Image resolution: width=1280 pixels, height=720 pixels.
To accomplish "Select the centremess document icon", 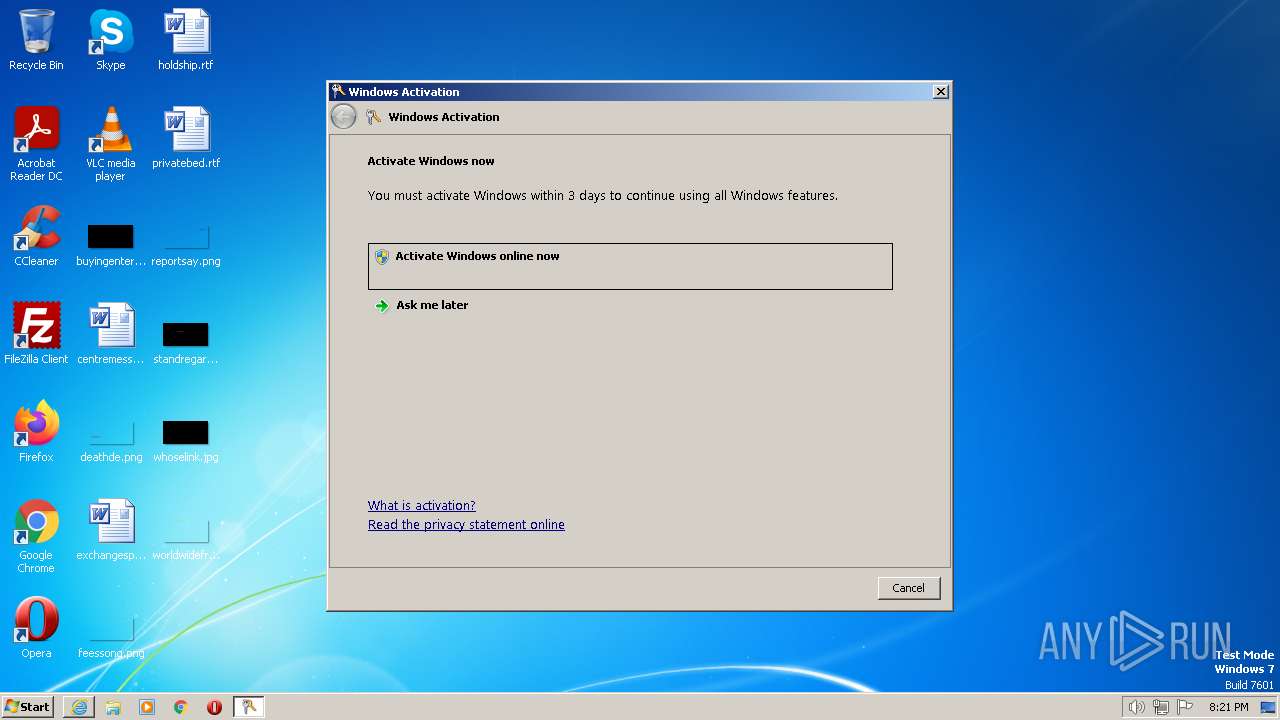I will click(x=110, y=334).
